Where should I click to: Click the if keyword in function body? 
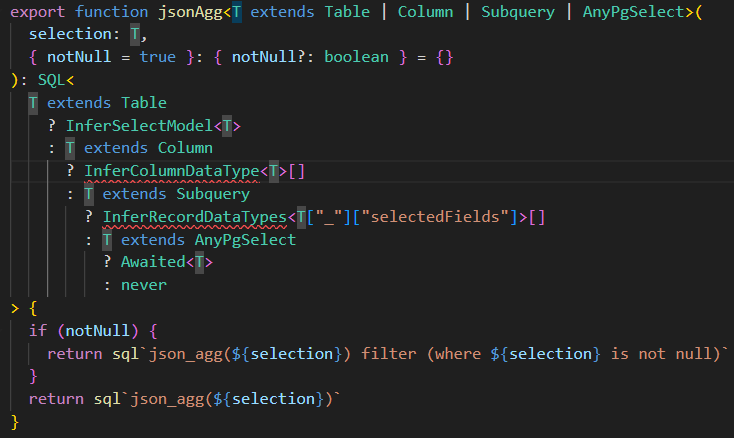click(38, 331)
